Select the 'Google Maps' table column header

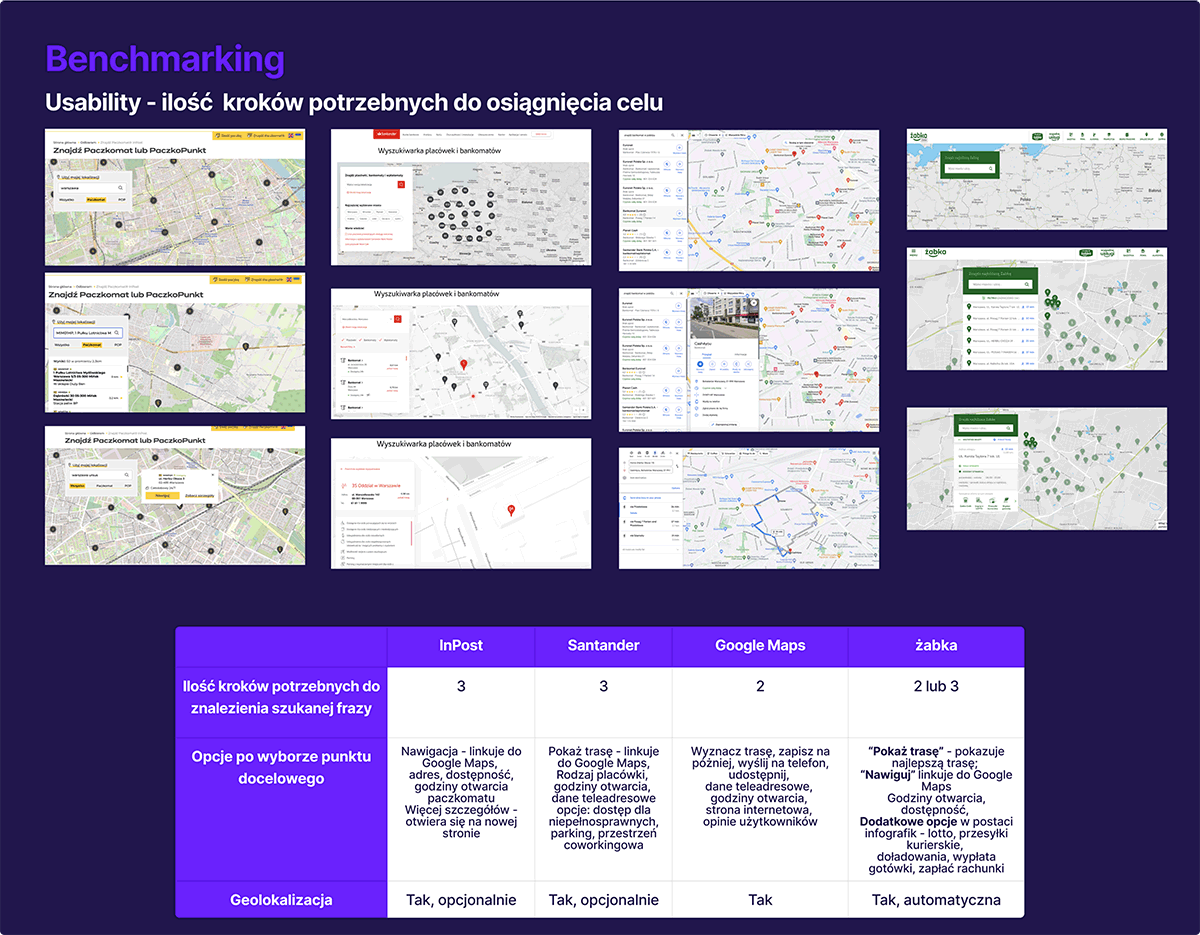click(x=760, y=646)
